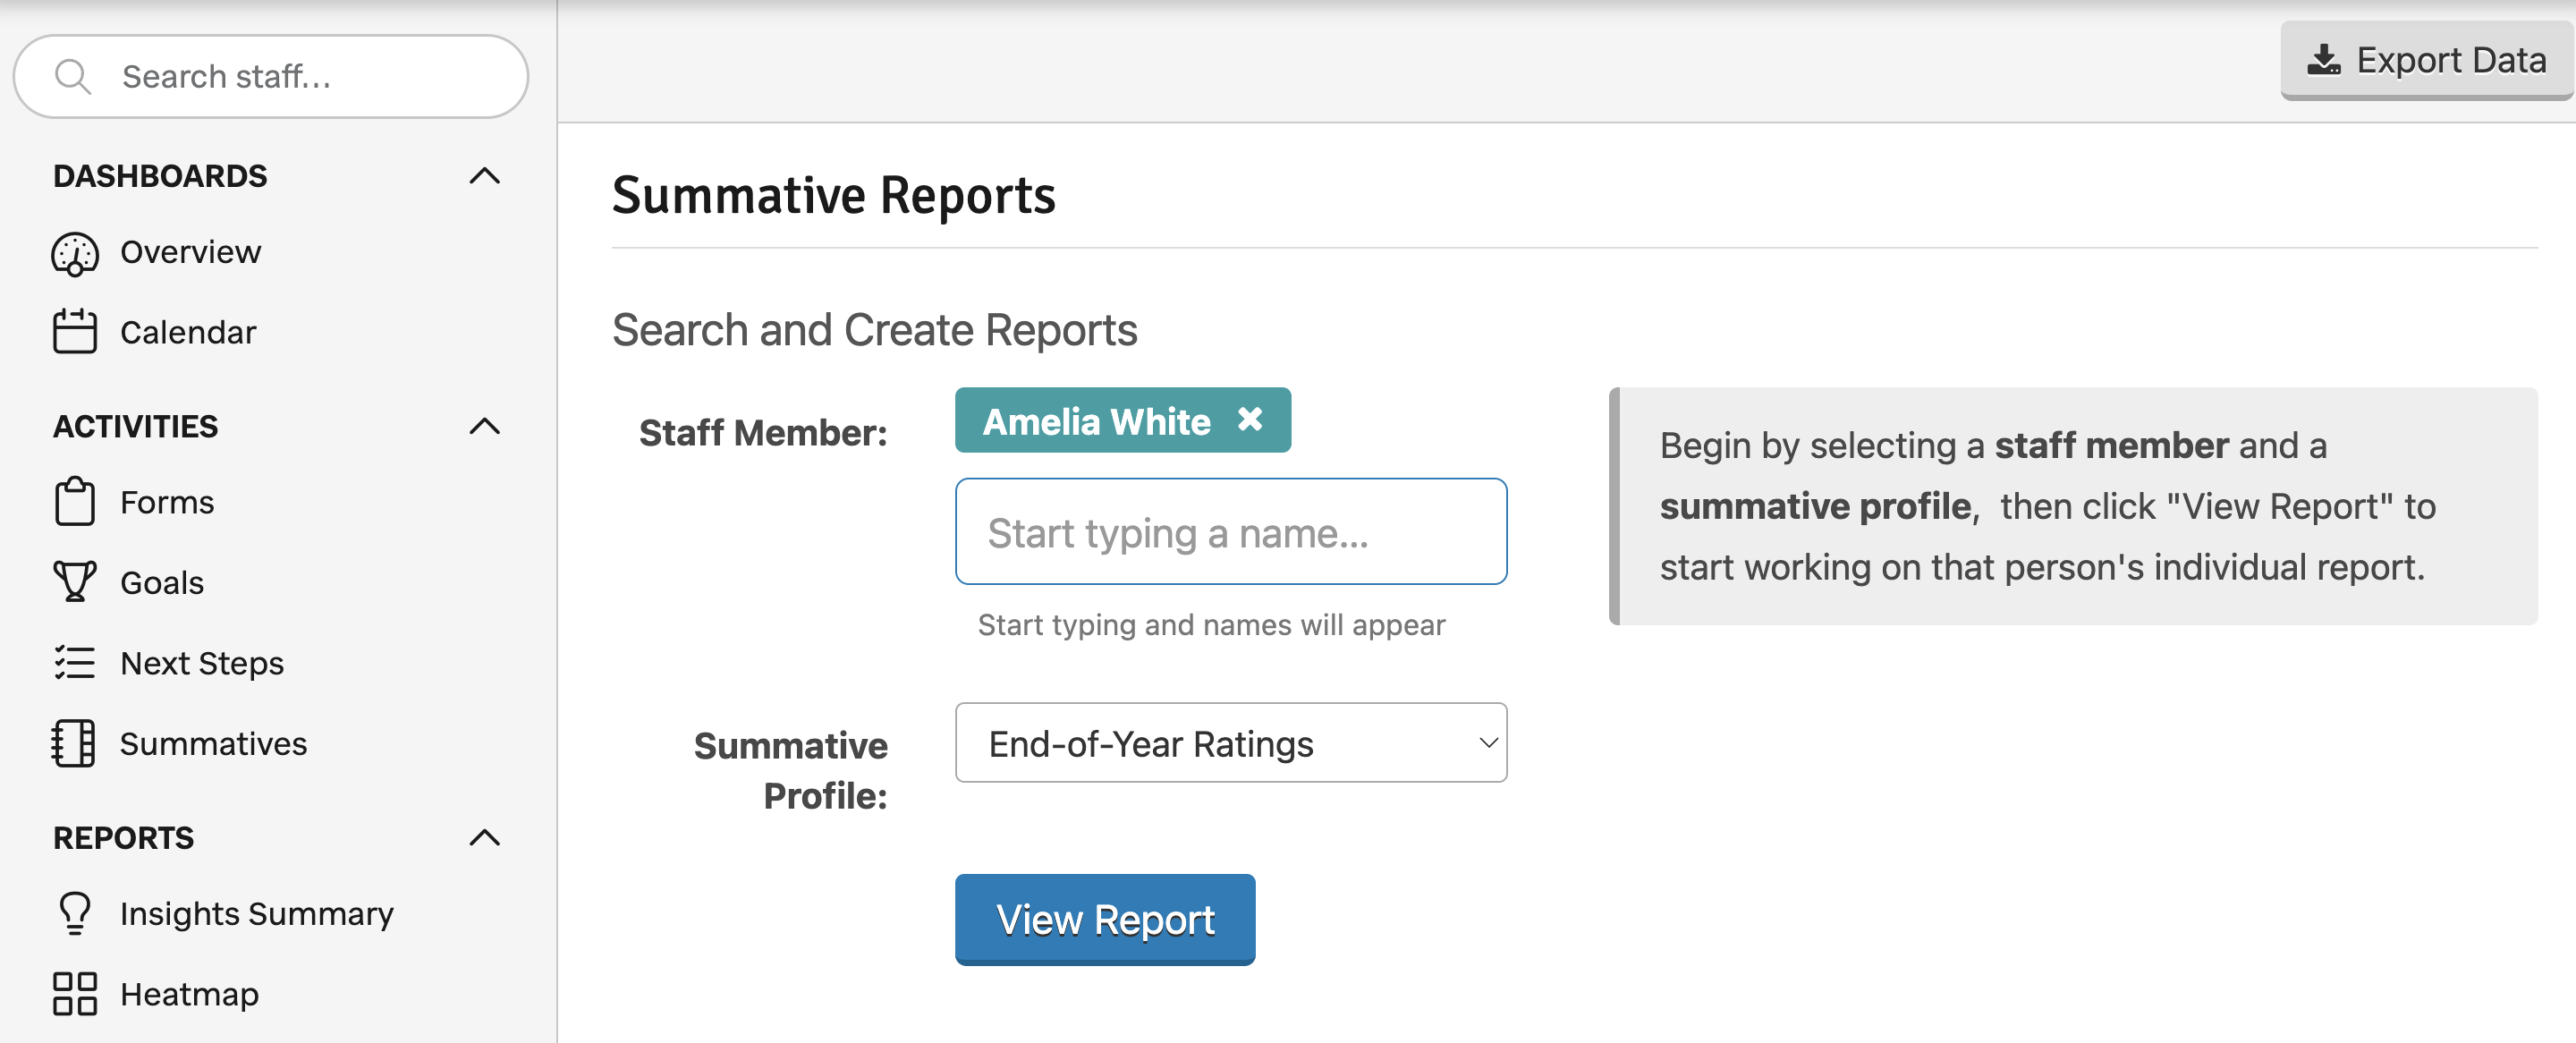
Task: Collapse the Activities section chevron
Action: pyautogui.click(x=484, y=427)
